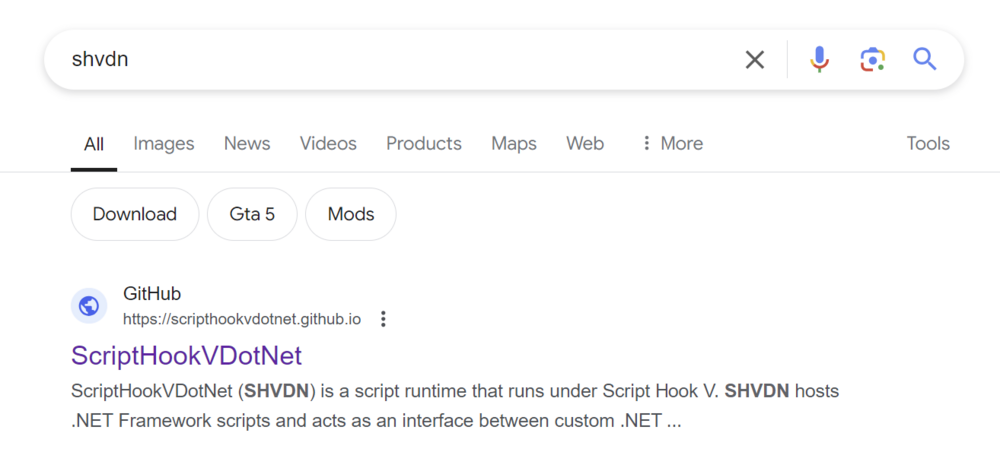Expand the More search filters menu
This screenshot has height=474, width=1000.
click(x=672, y=144)
